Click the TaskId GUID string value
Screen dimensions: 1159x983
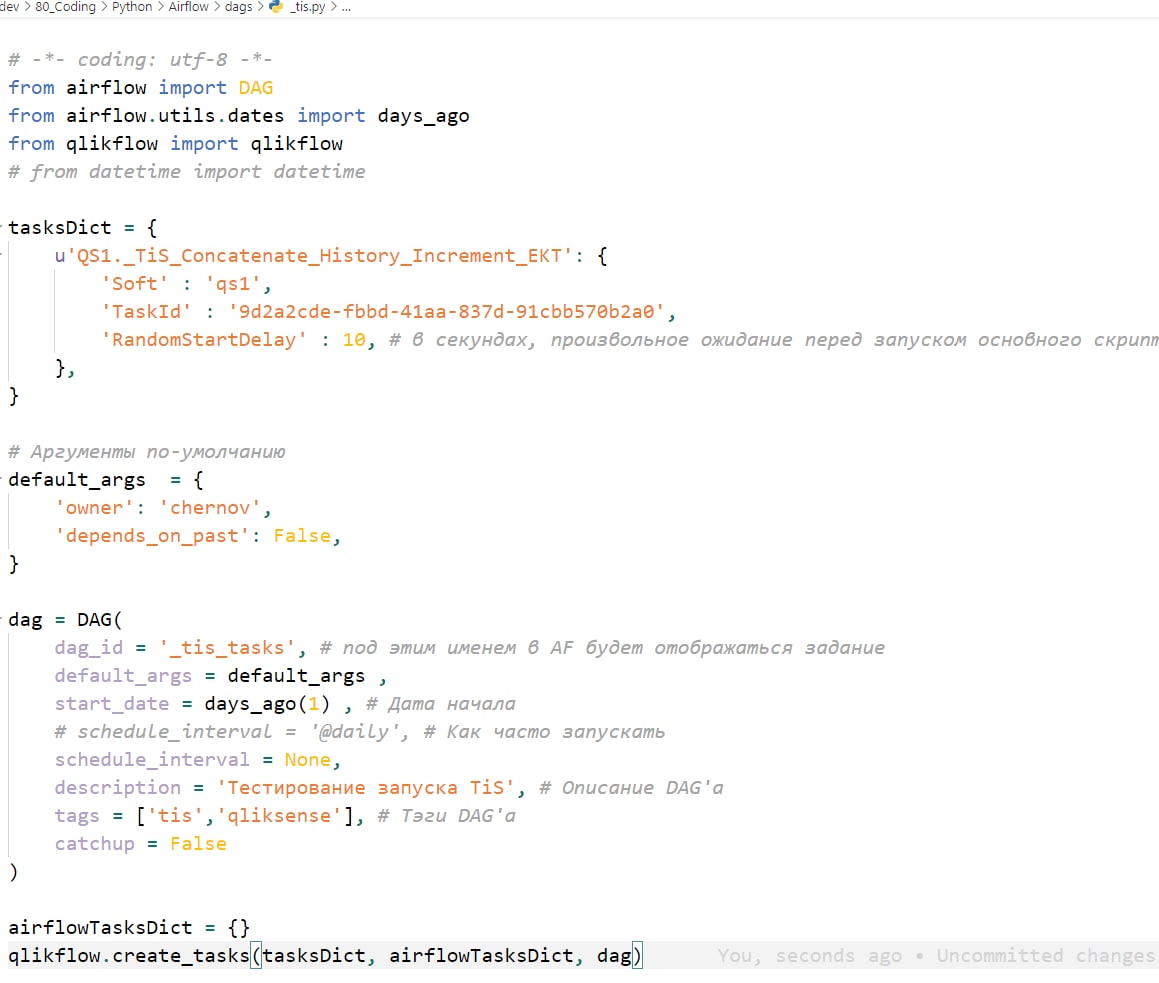[446, 312]
